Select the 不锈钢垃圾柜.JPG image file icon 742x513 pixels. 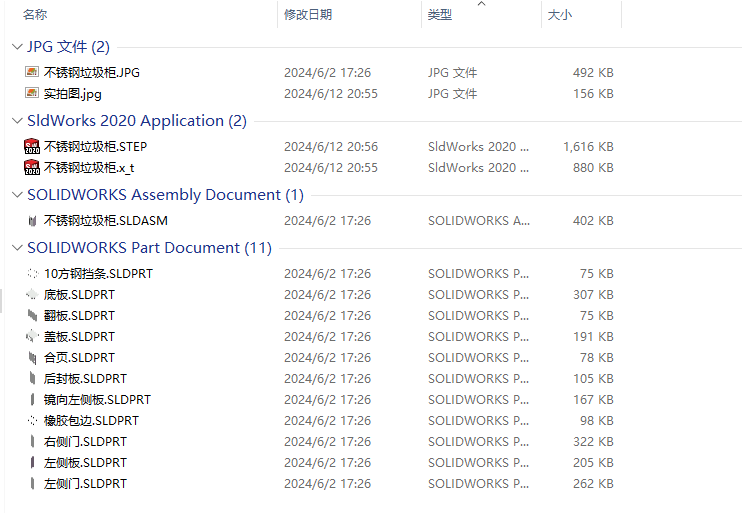pyautogui.click(x=32, y=72)
